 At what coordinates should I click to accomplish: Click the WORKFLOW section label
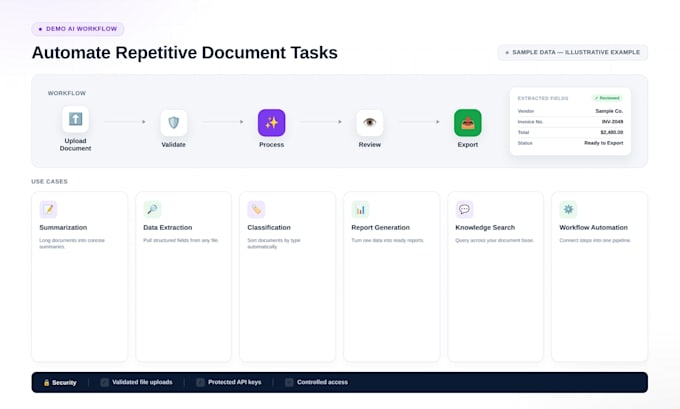67,93
